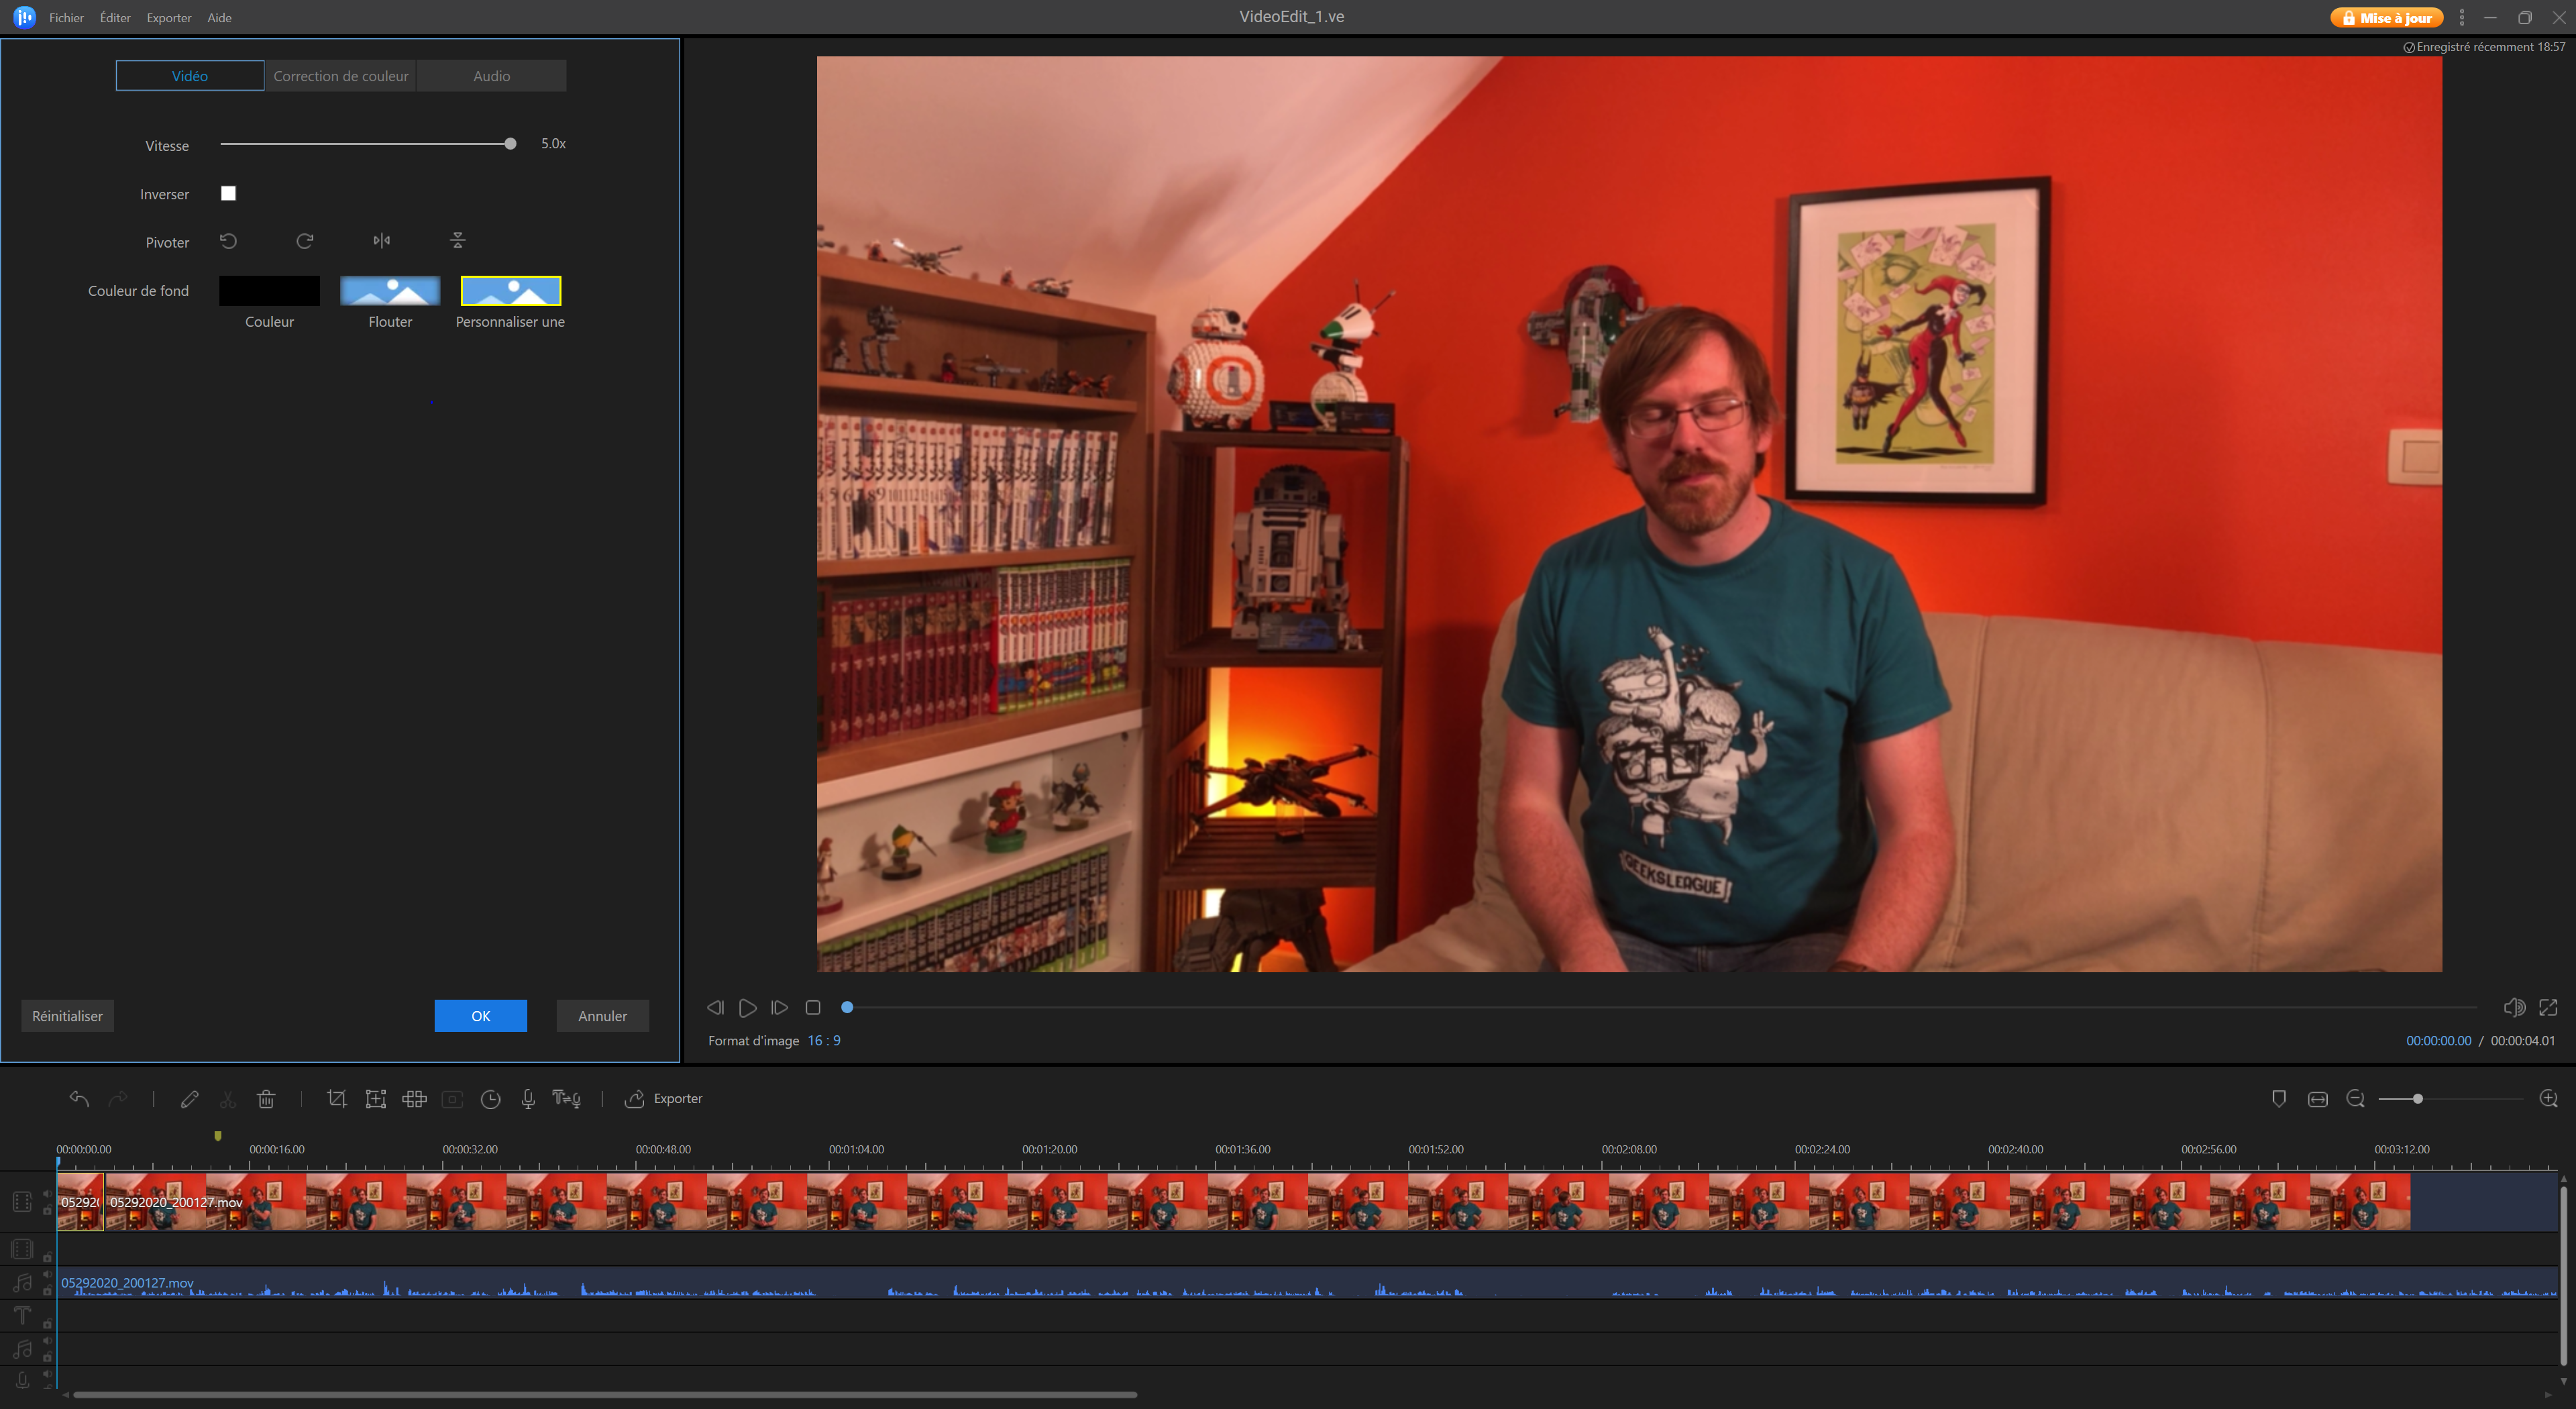Click the redo arrow in timeline toolbar
The width and height of the screenshot is (2576, 1409).
(x=118, y=1098)
